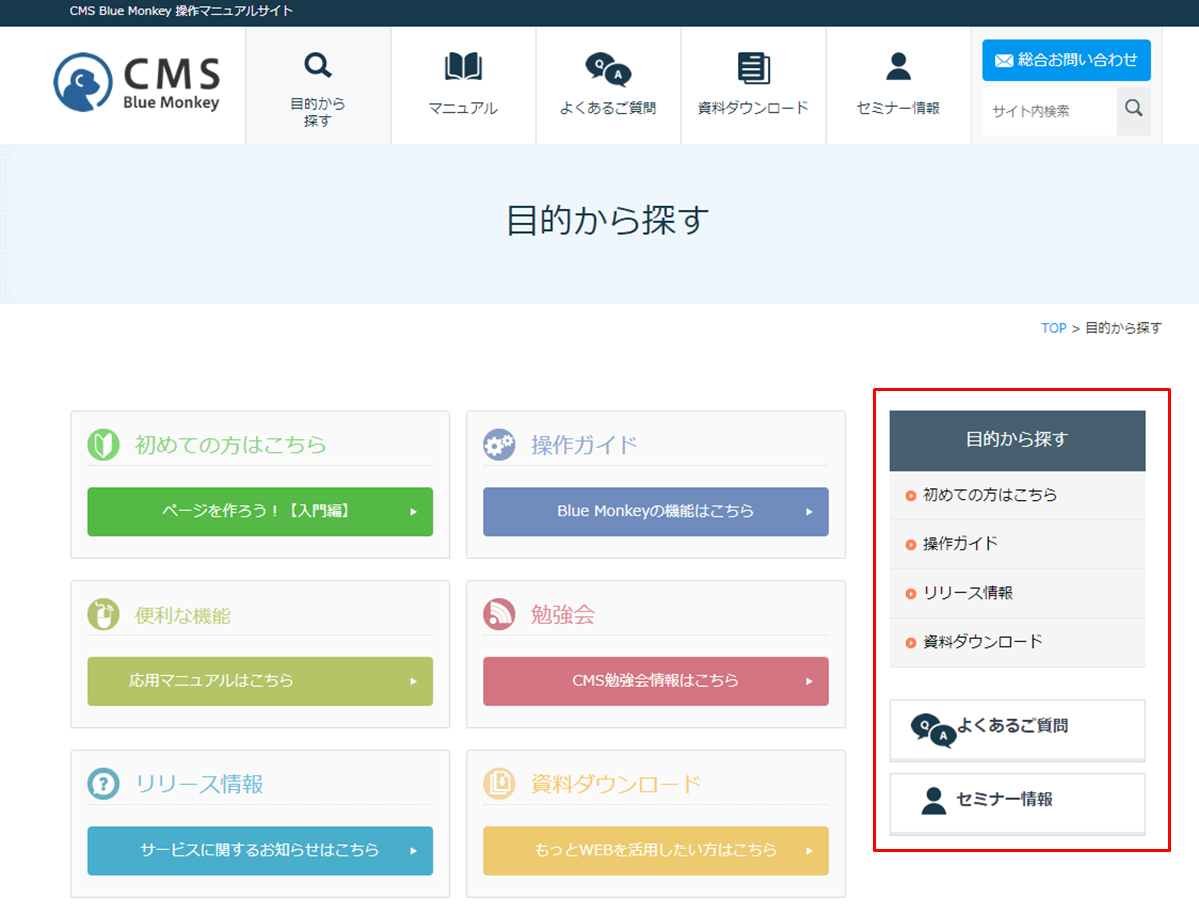
Task: Click the magnifier icon above 目的から探す
Action: click(318, 66)
